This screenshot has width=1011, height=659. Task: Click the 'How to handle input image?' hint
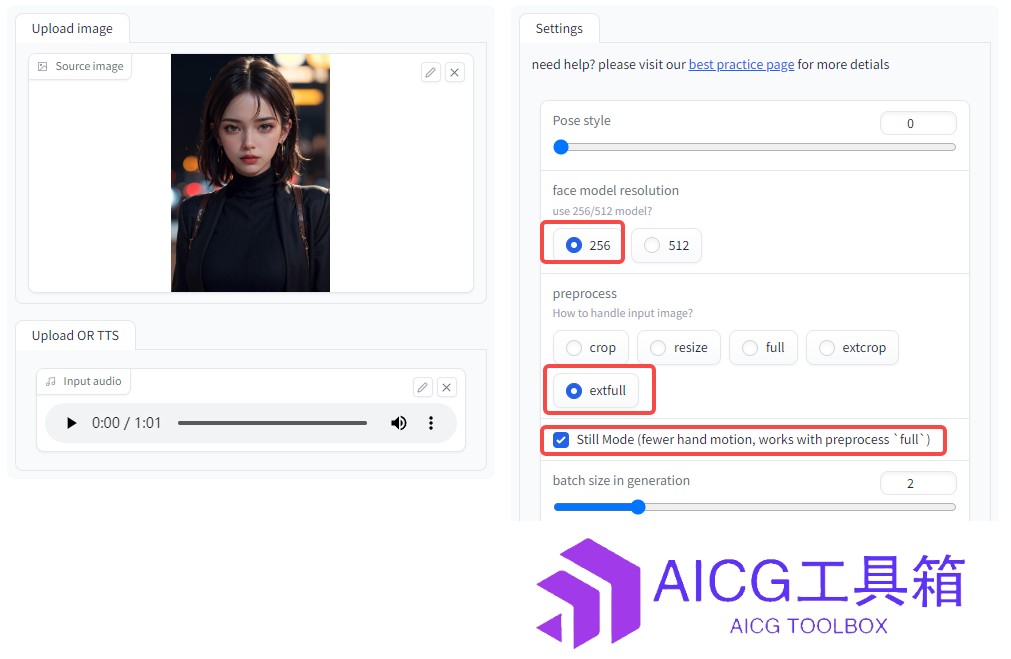[623, 313]
